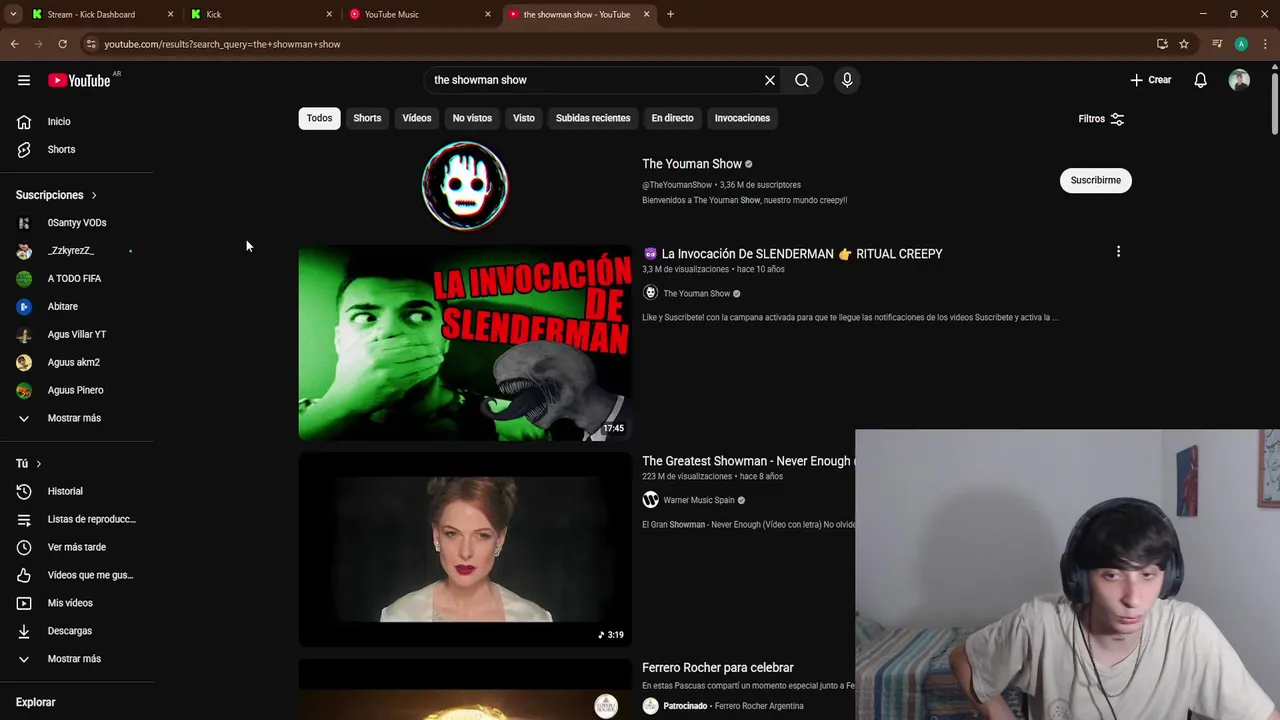The height and width of the screenshot is (720, 1280).
Task: Open notifications bell
Action: 1201,80
